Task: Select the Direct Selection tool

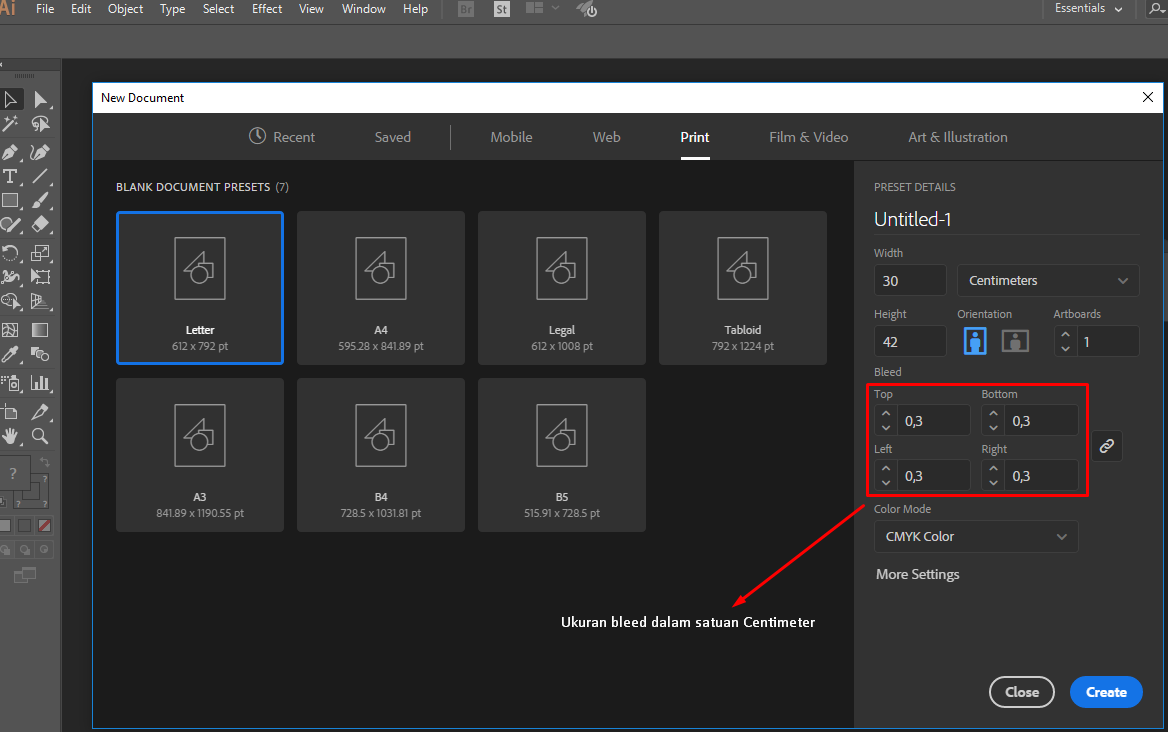Action: pos(40,99)
